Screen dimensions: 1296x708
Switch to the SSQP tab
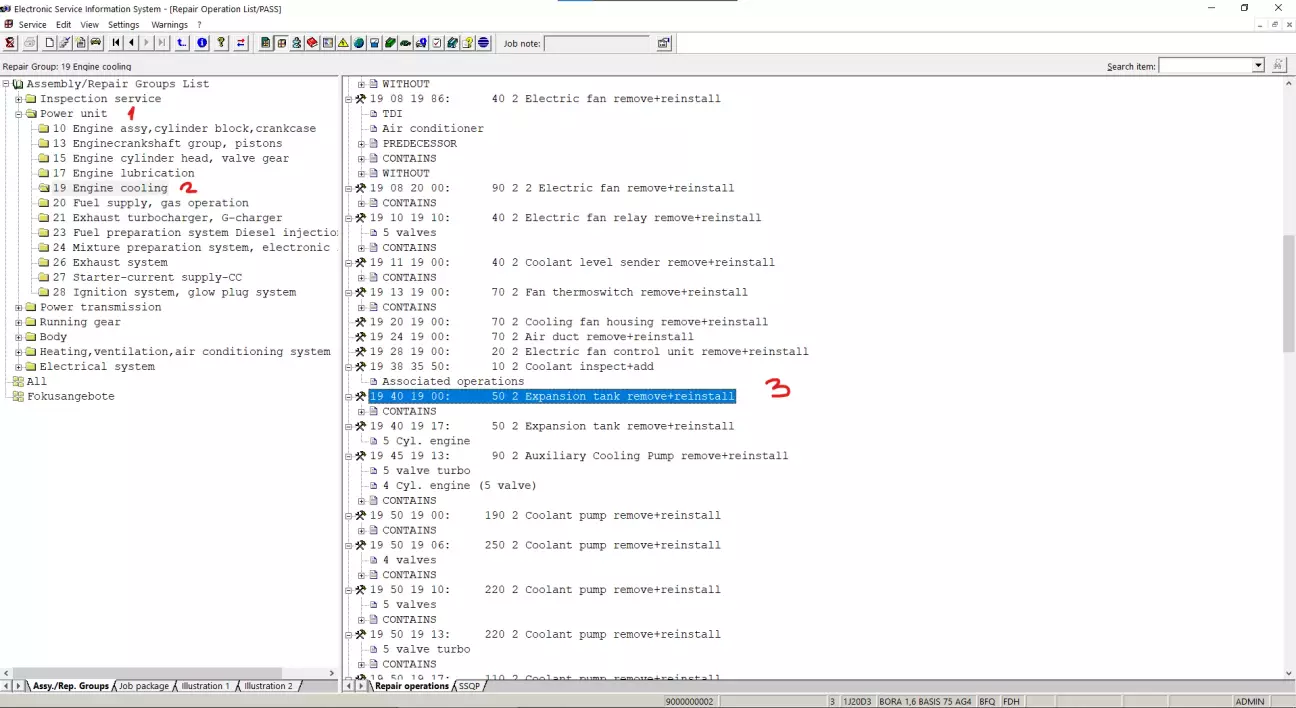[x=469, y=686]
